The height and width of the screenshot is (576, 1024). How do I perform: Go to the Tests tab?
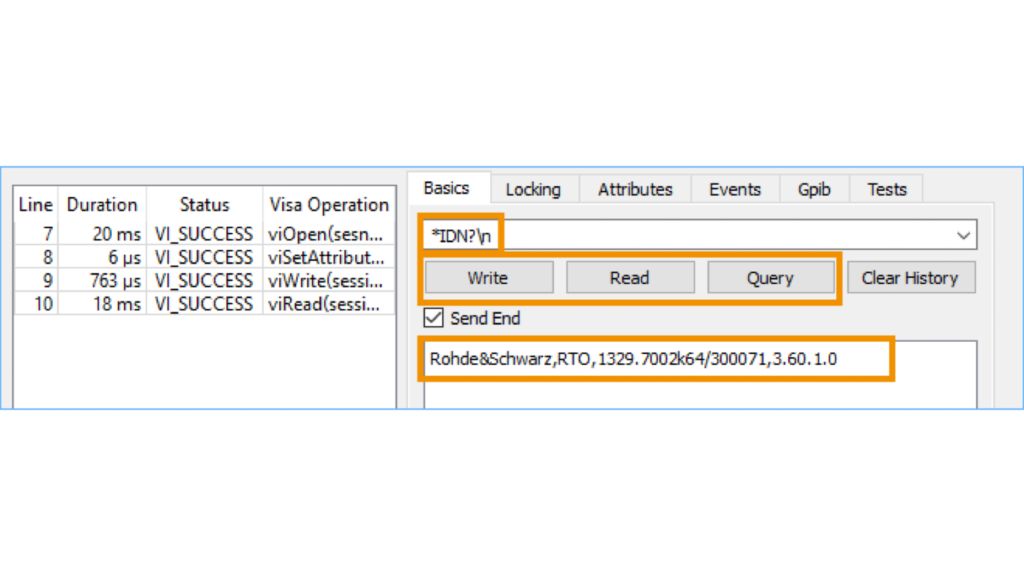click(x=886, y=189)
